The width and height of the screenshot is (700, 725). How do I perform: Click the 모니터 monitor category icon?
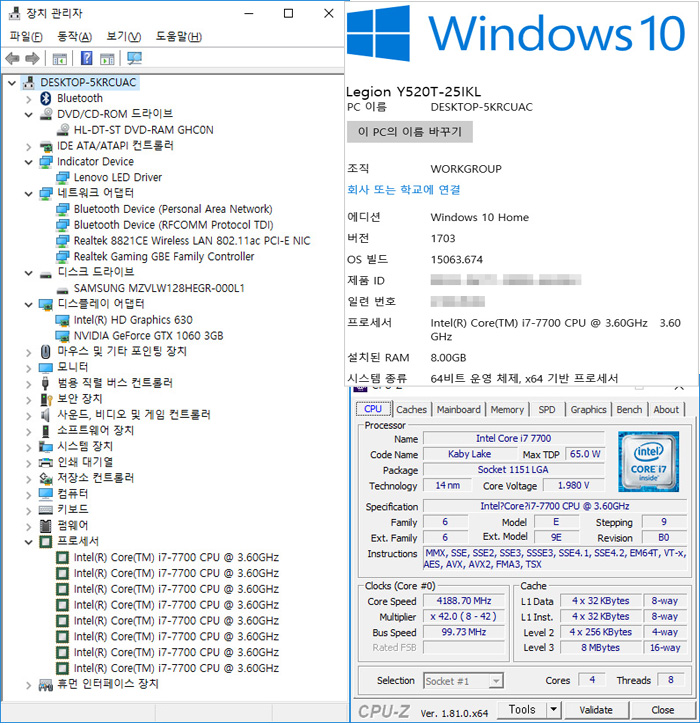(45, 368)
